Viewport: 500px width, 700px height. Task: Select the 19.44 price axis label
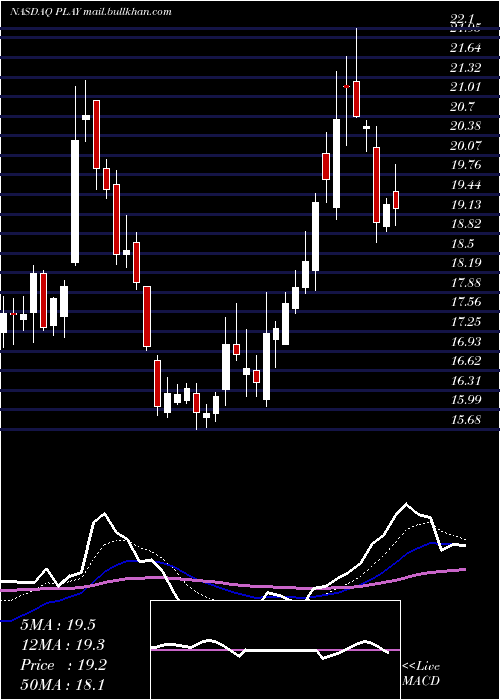tap(466, 185)
